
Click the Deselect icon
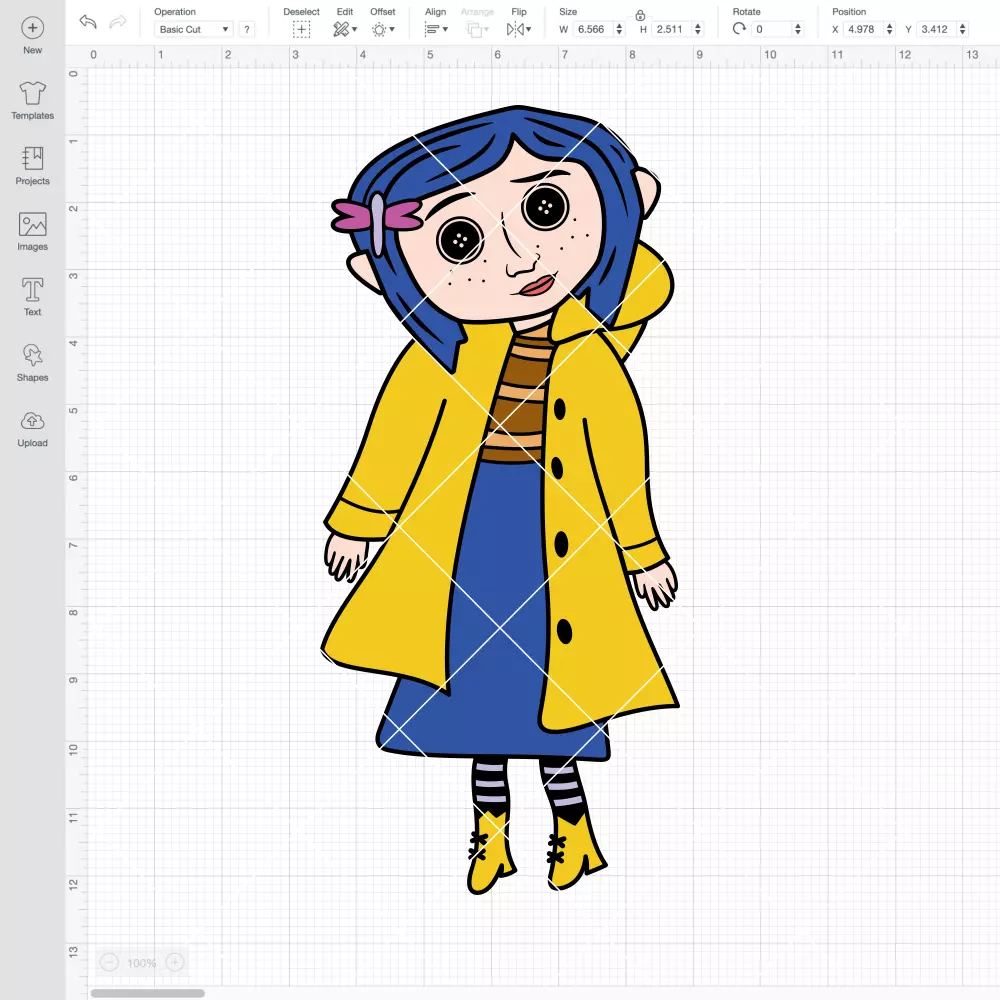302,29
